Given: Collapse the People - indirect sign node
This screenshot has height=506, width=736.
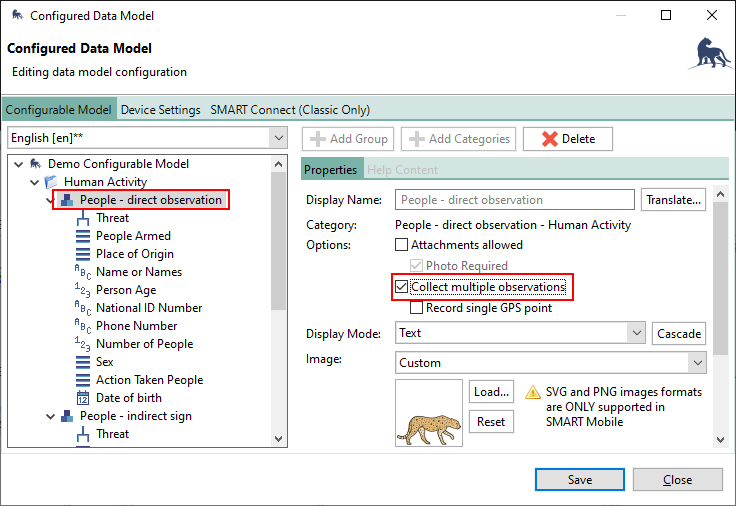Looking at the screenshot, I should click(51, 416).
